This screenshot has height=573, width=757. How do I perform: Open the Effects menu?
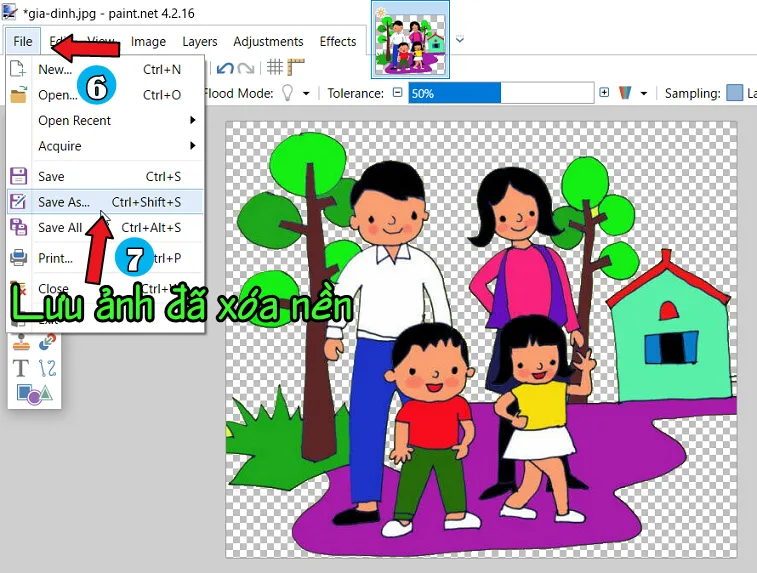pyautogui.click(x=338, y=42)
